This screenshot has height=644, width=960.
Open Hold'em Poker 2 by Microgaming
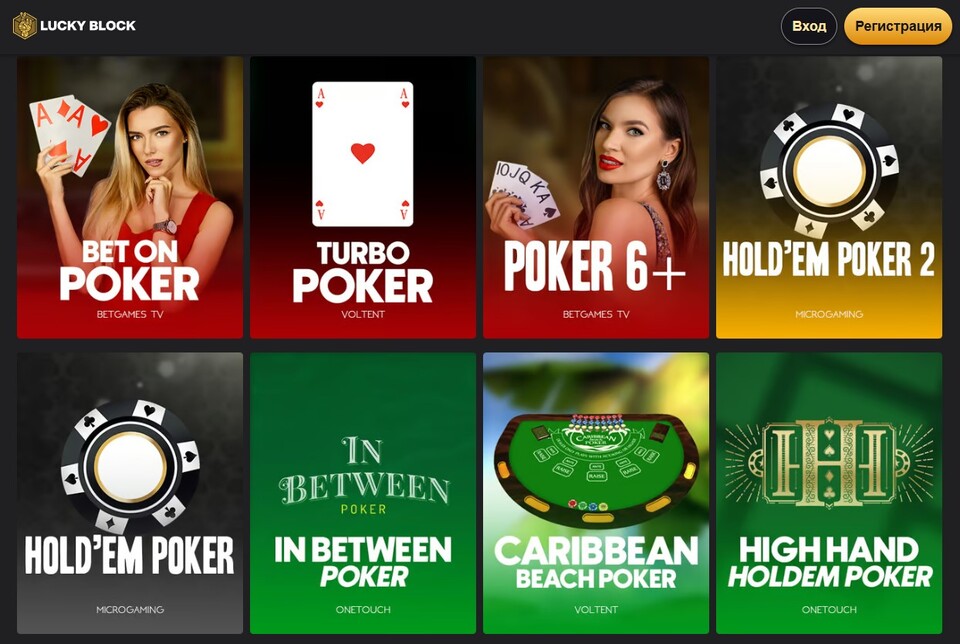tap(829, 197)
